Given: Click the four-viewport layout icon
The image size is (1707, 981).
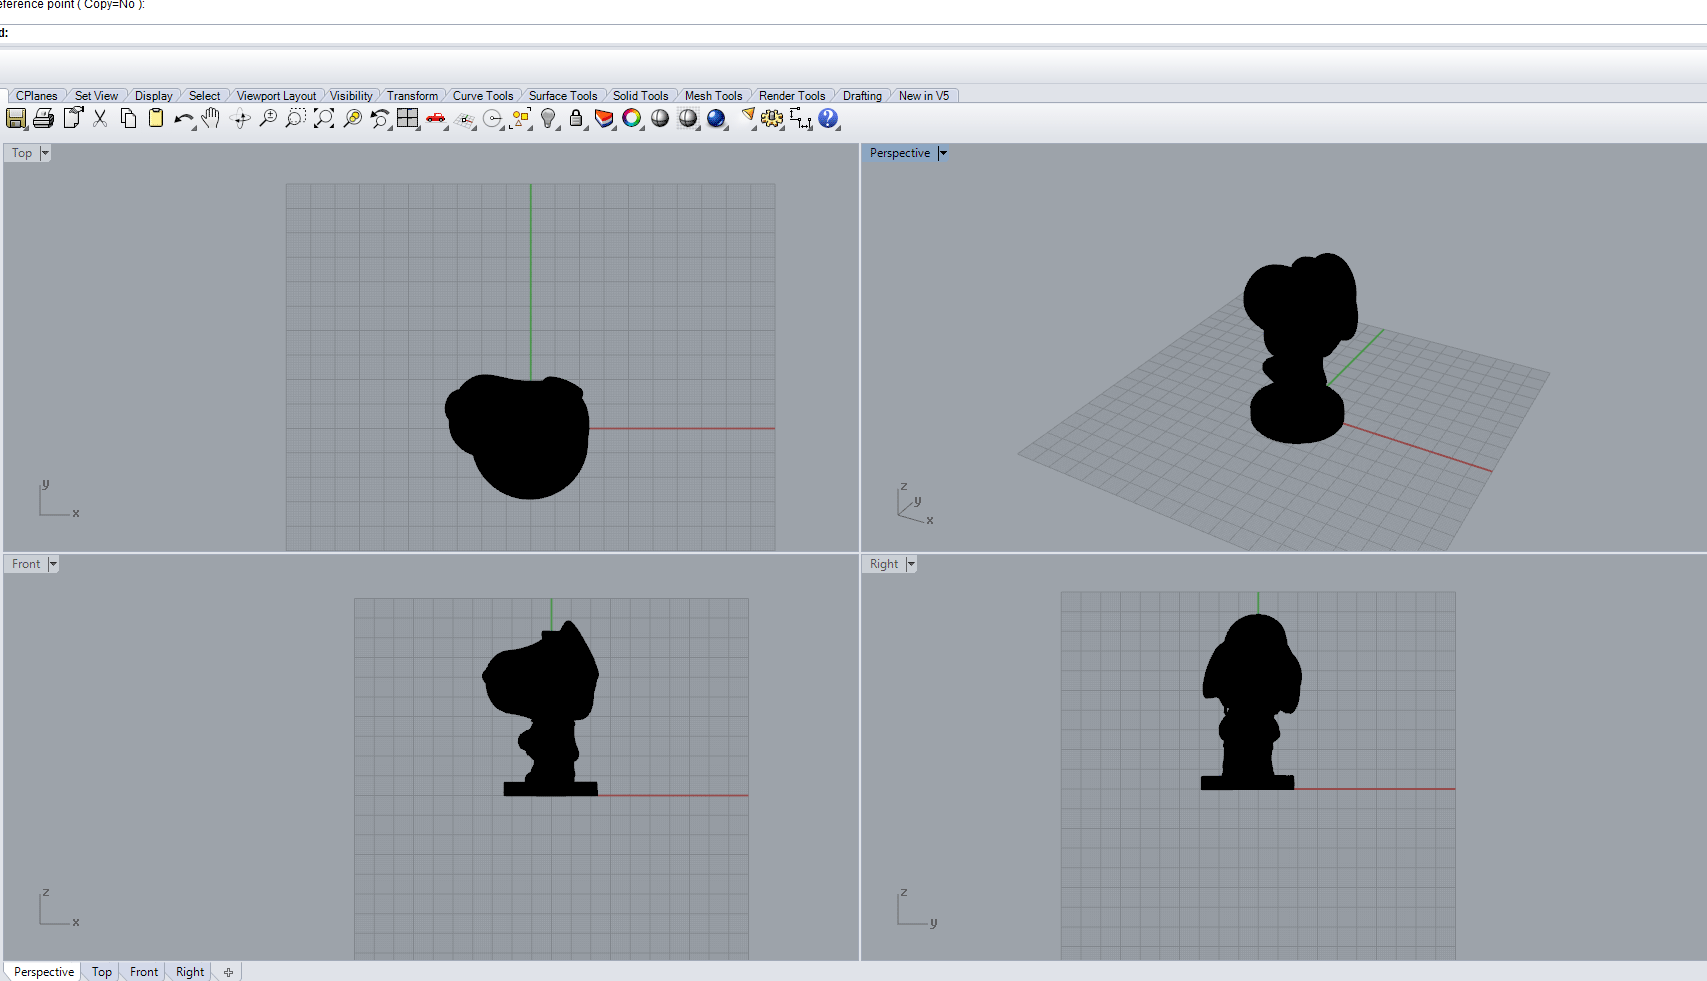Looking at the screenshot, I should tap(408, 118).
